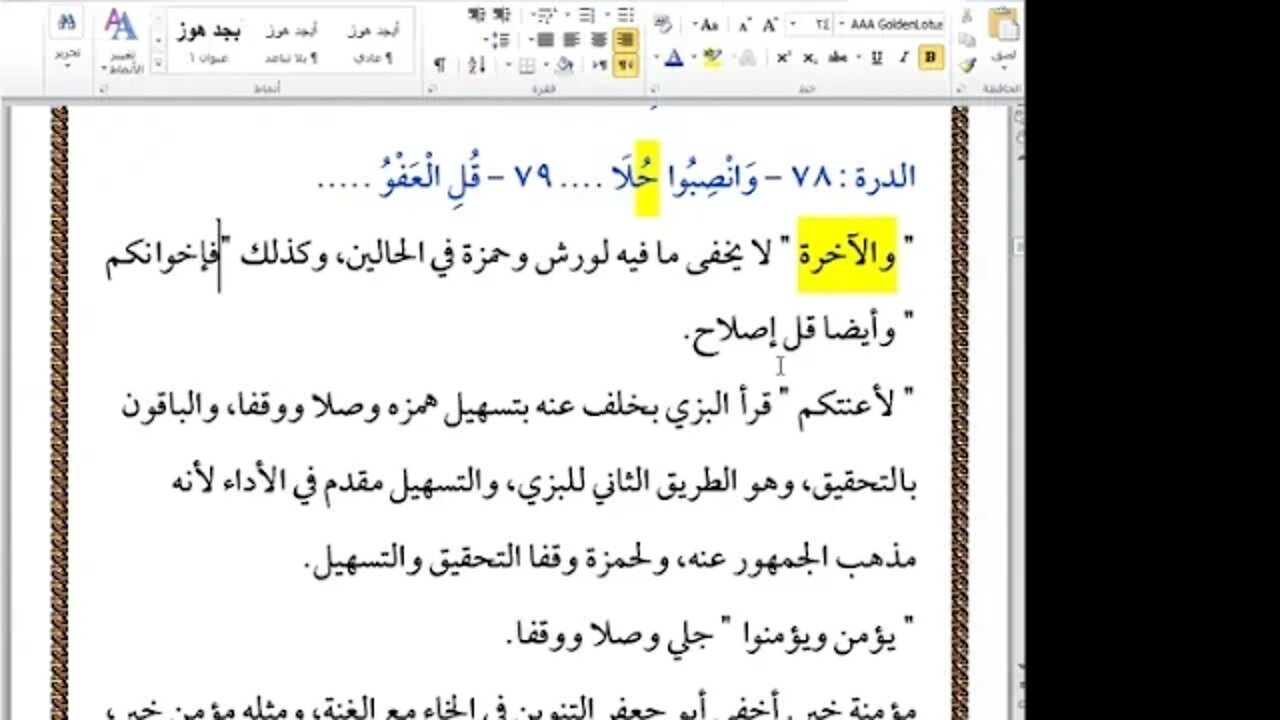The image size is (1280, 720).
Task: Apply the blue A font color
Action: (674, 57)
